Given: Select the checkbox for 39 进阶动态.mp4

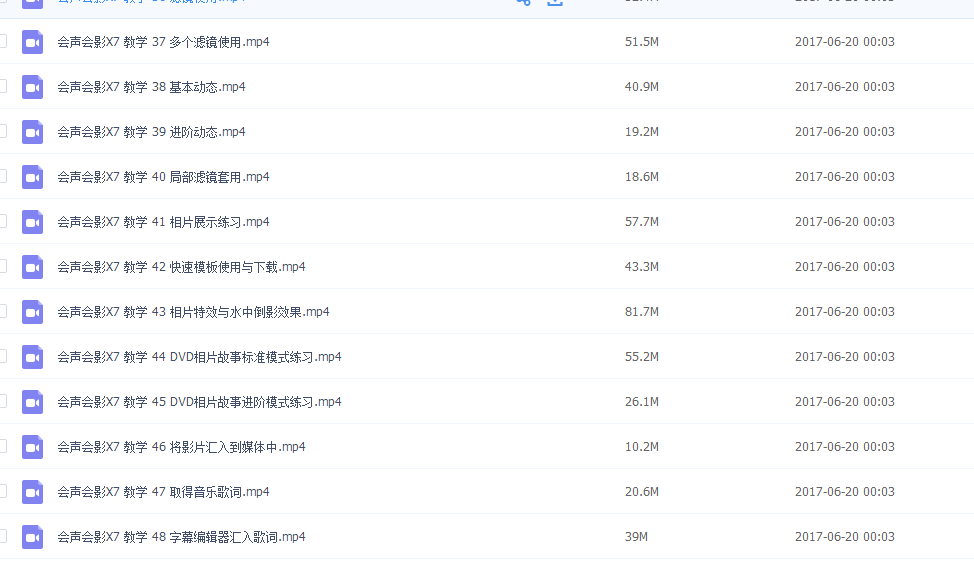Looking at the screenshot, I should [3, 131].
